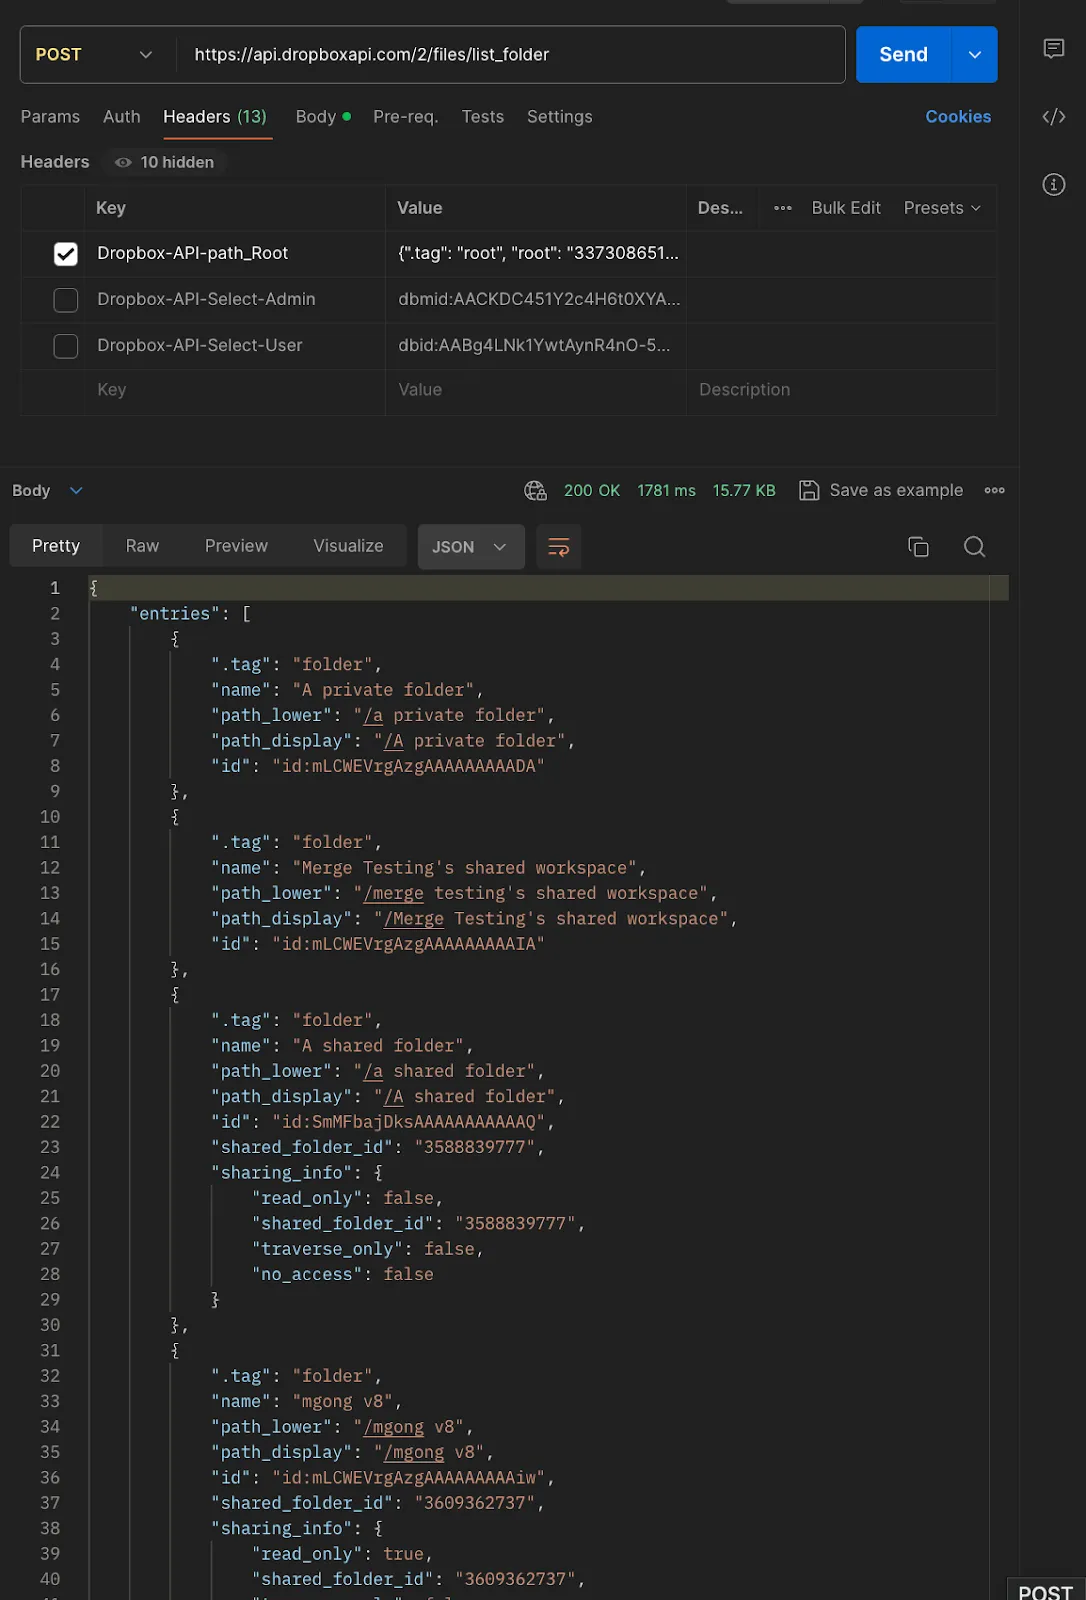Copy response body with copy icon
The image size is (1086, 1600).
pyautogui.click(x=918, y=547)
